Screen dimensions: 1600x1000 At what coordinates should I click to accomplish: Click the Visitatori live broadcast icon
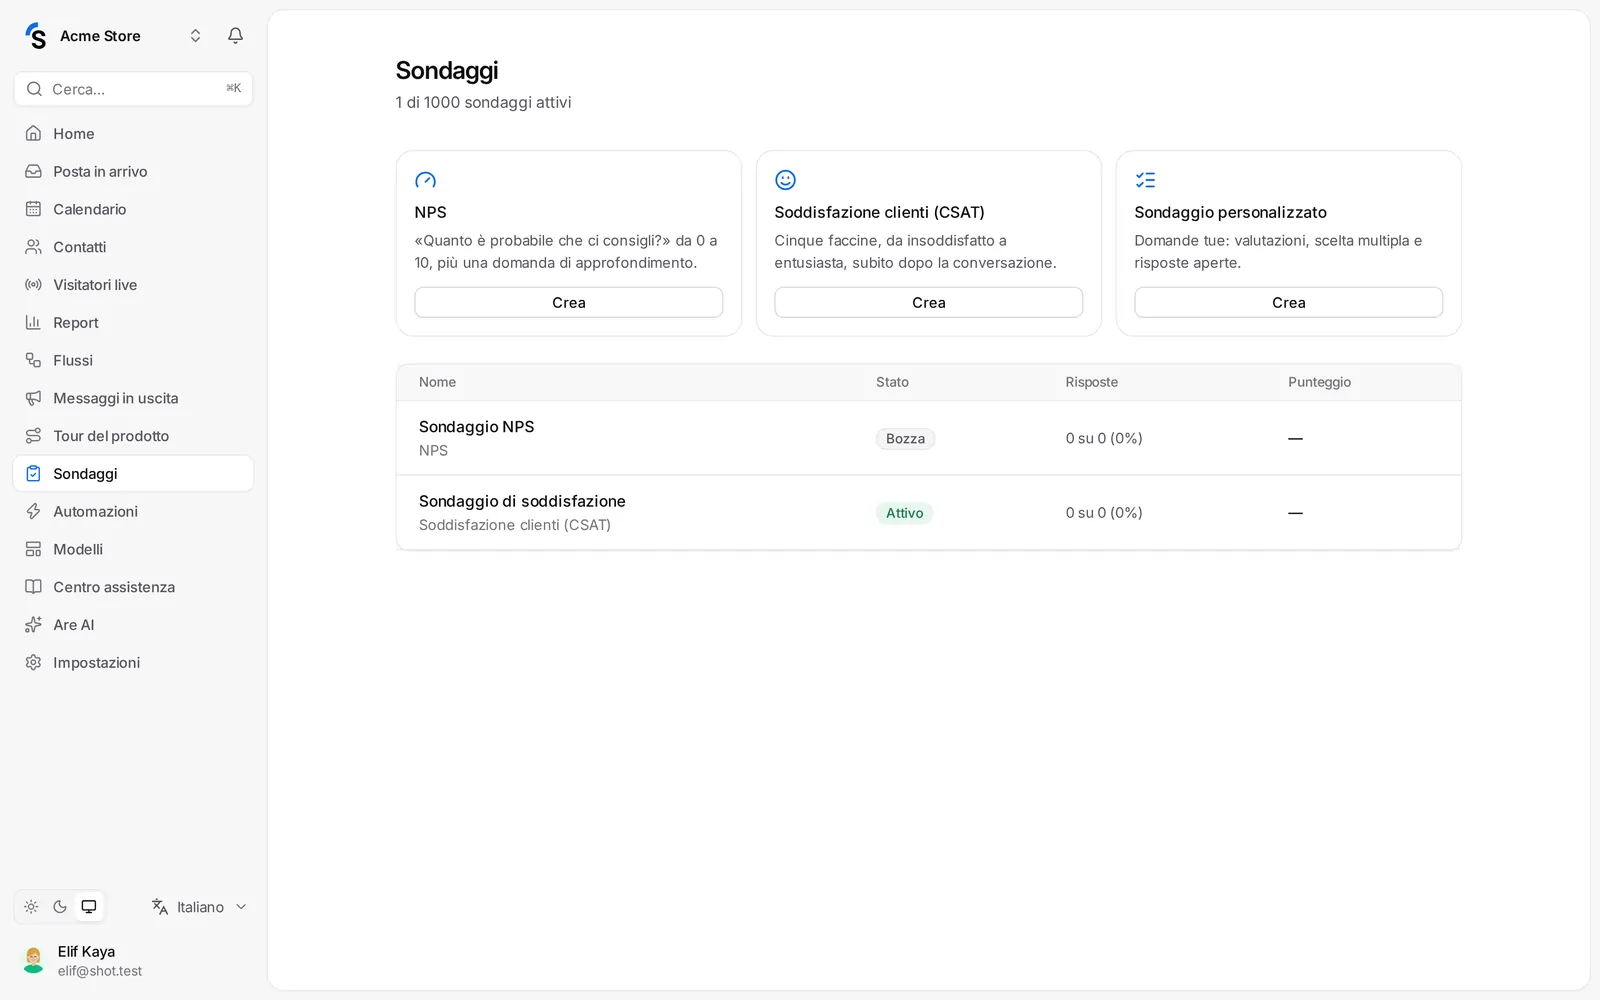point(33,285)
